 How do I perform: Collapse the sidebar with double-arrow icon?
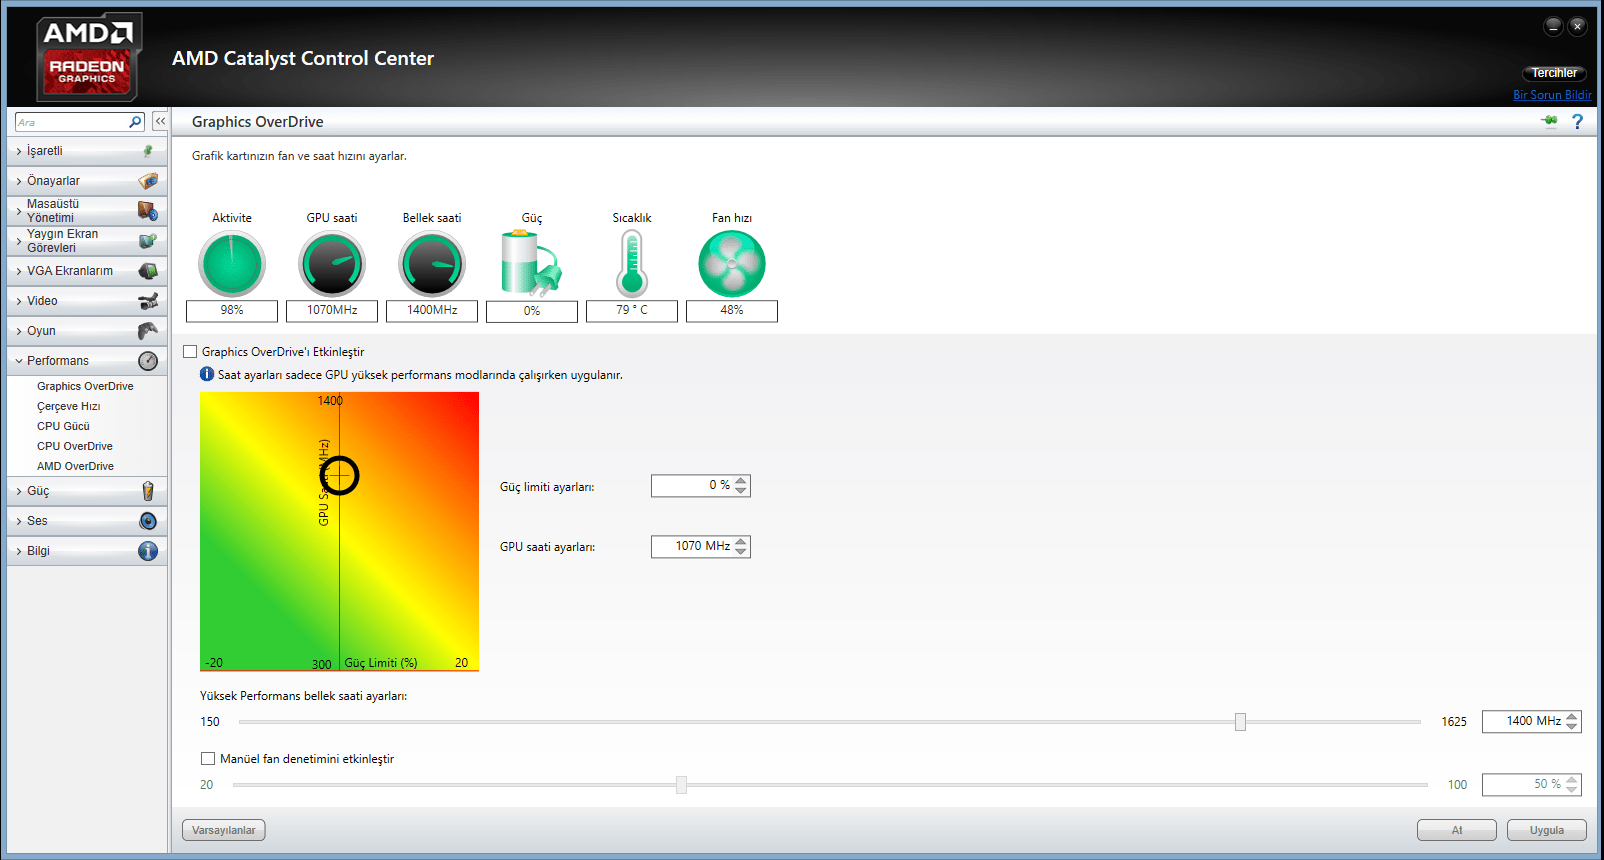click(160, 121)
